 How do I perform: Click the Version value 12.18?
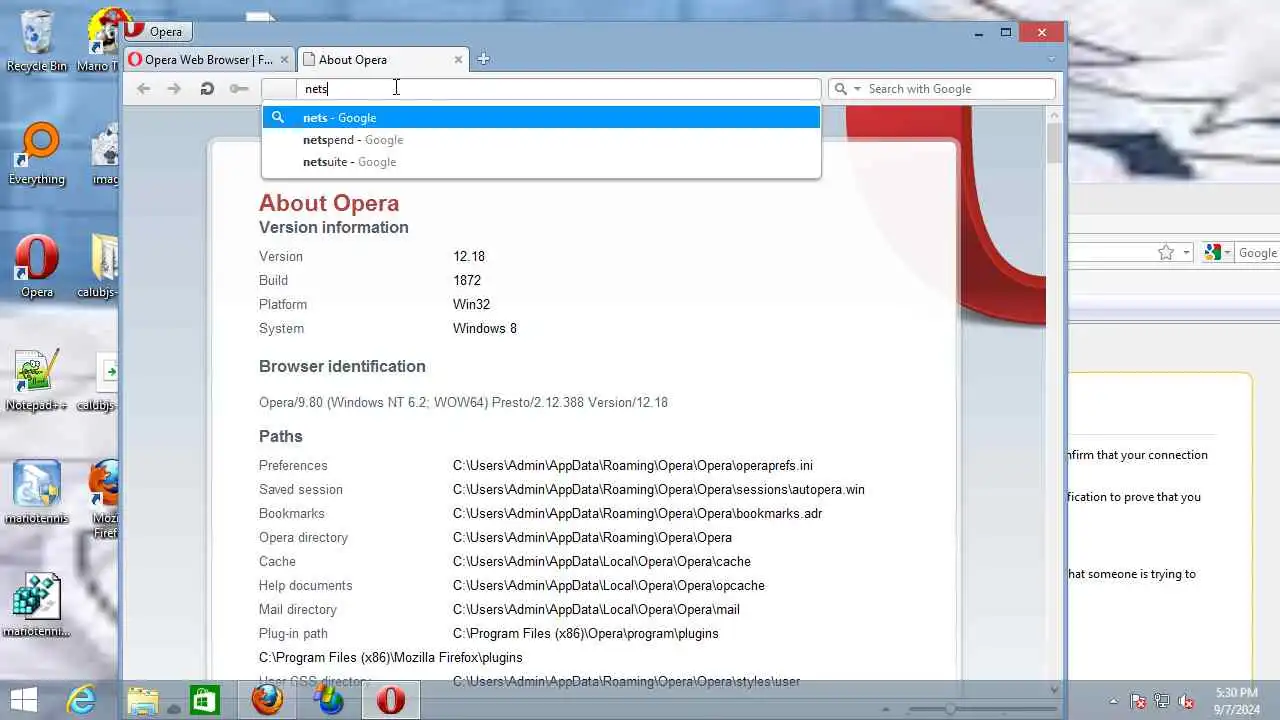[x=469, y=256]
